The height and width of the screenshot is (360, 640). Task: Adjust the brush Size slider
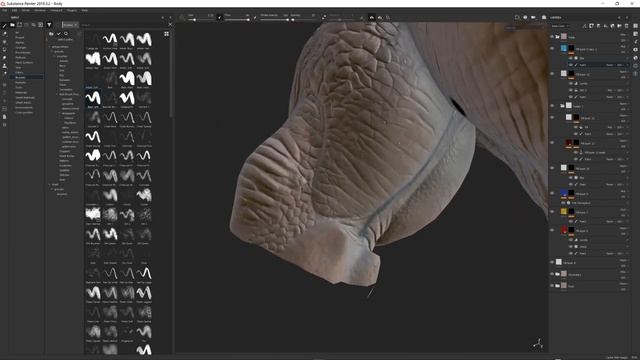201,20
